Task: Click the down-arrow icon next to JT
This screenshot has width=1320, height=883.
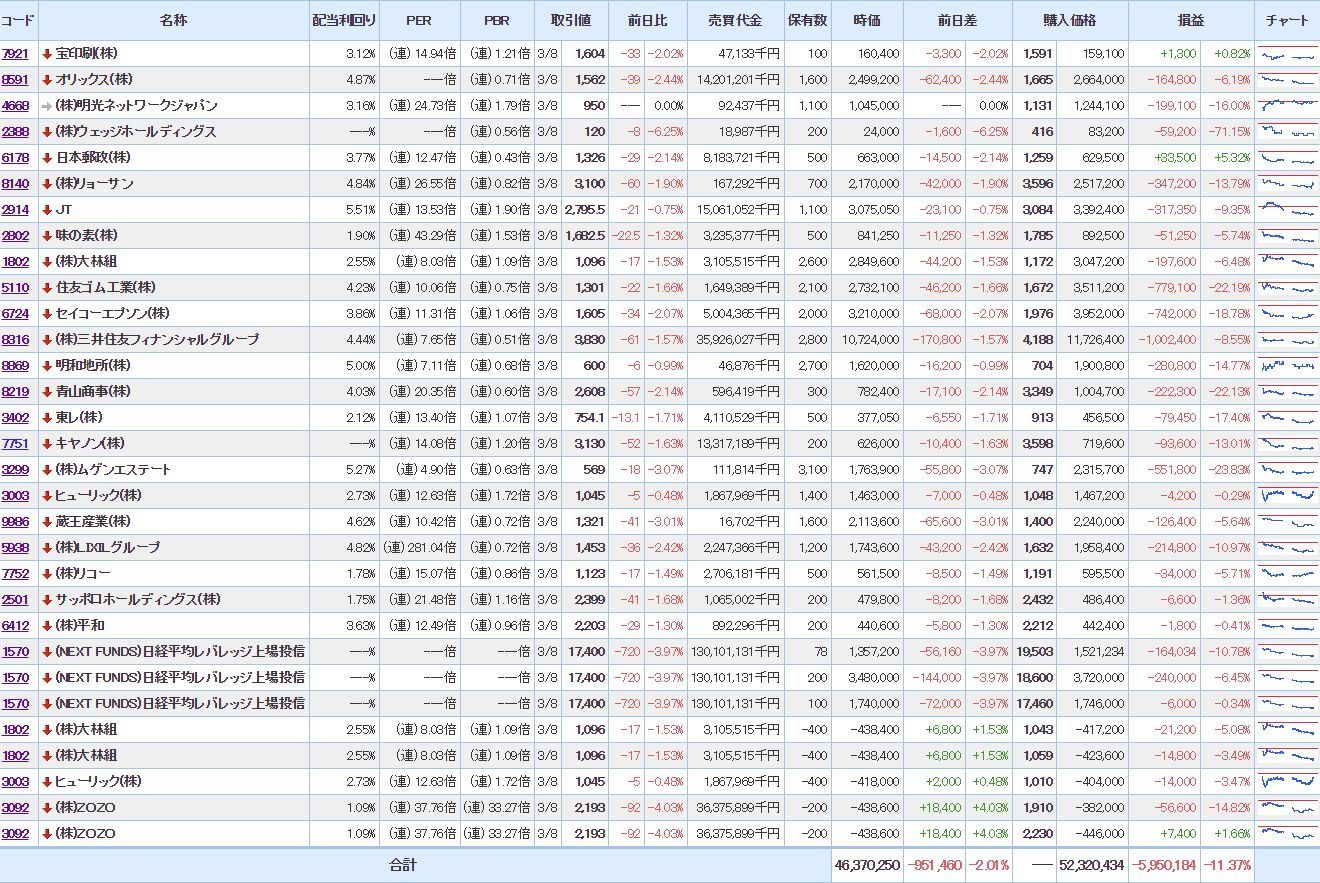Action: click(47, 210)
